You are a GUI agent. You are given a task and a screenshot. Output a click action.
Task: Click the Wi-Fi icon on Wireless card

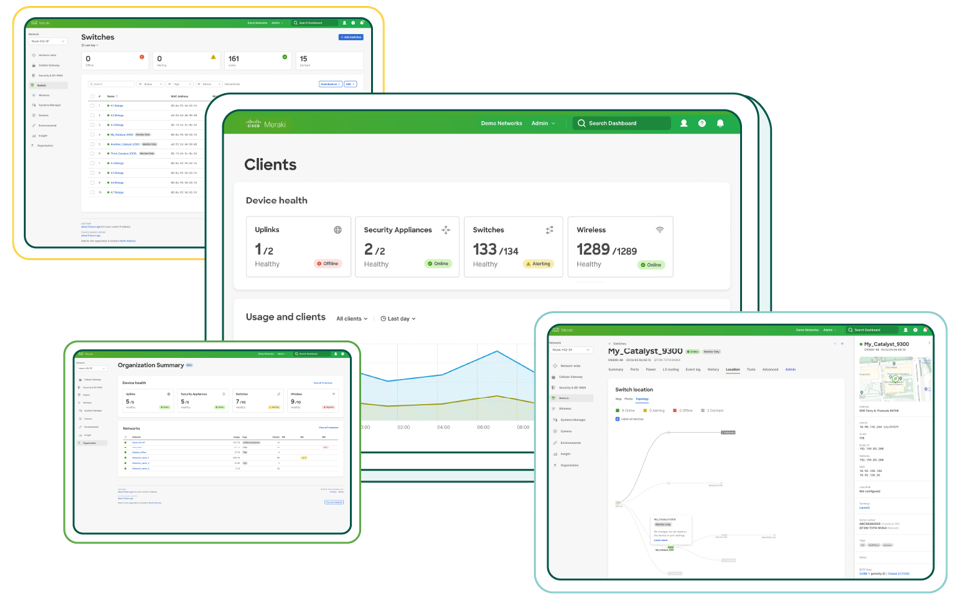(x=660, y=230)
